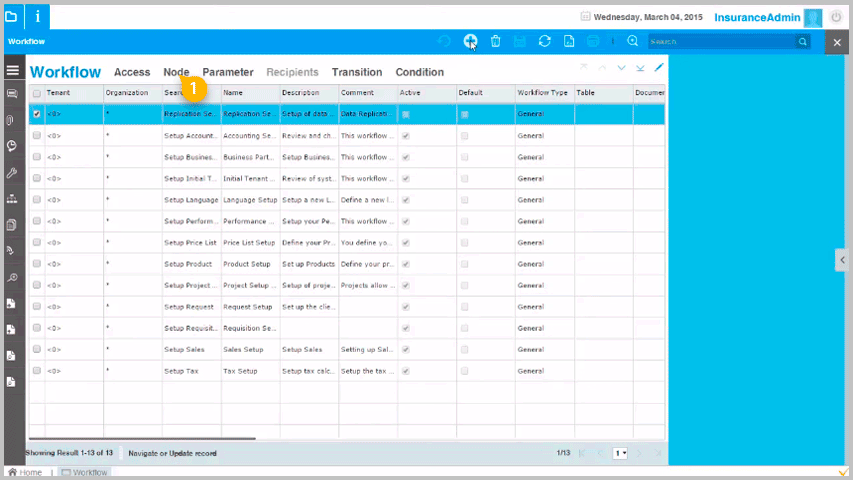Toggle the select-all checkbox in header

coord(36,93)
